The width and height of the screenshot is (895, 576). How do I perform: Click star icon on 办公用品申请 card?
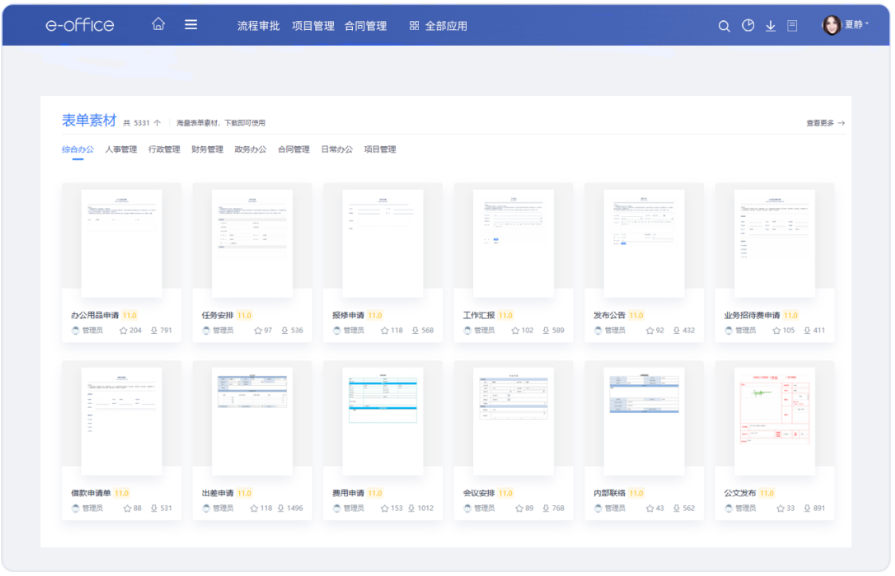124,330
